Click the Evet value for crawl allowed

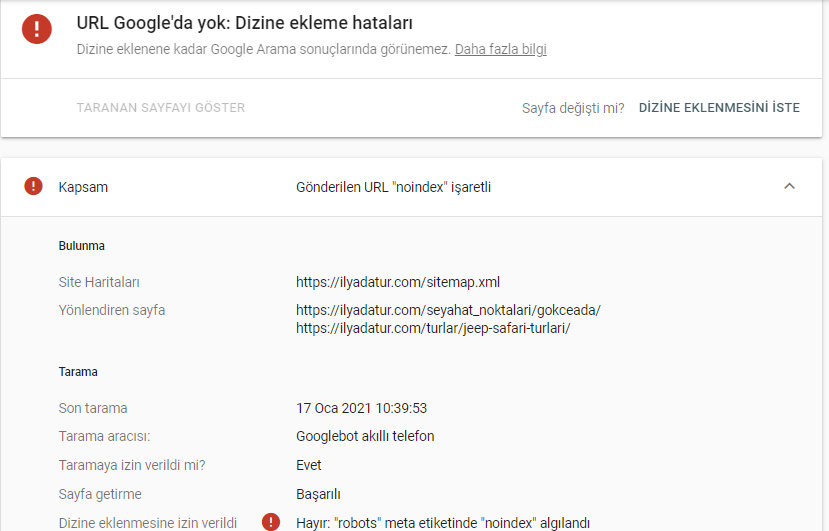(309, 465)
